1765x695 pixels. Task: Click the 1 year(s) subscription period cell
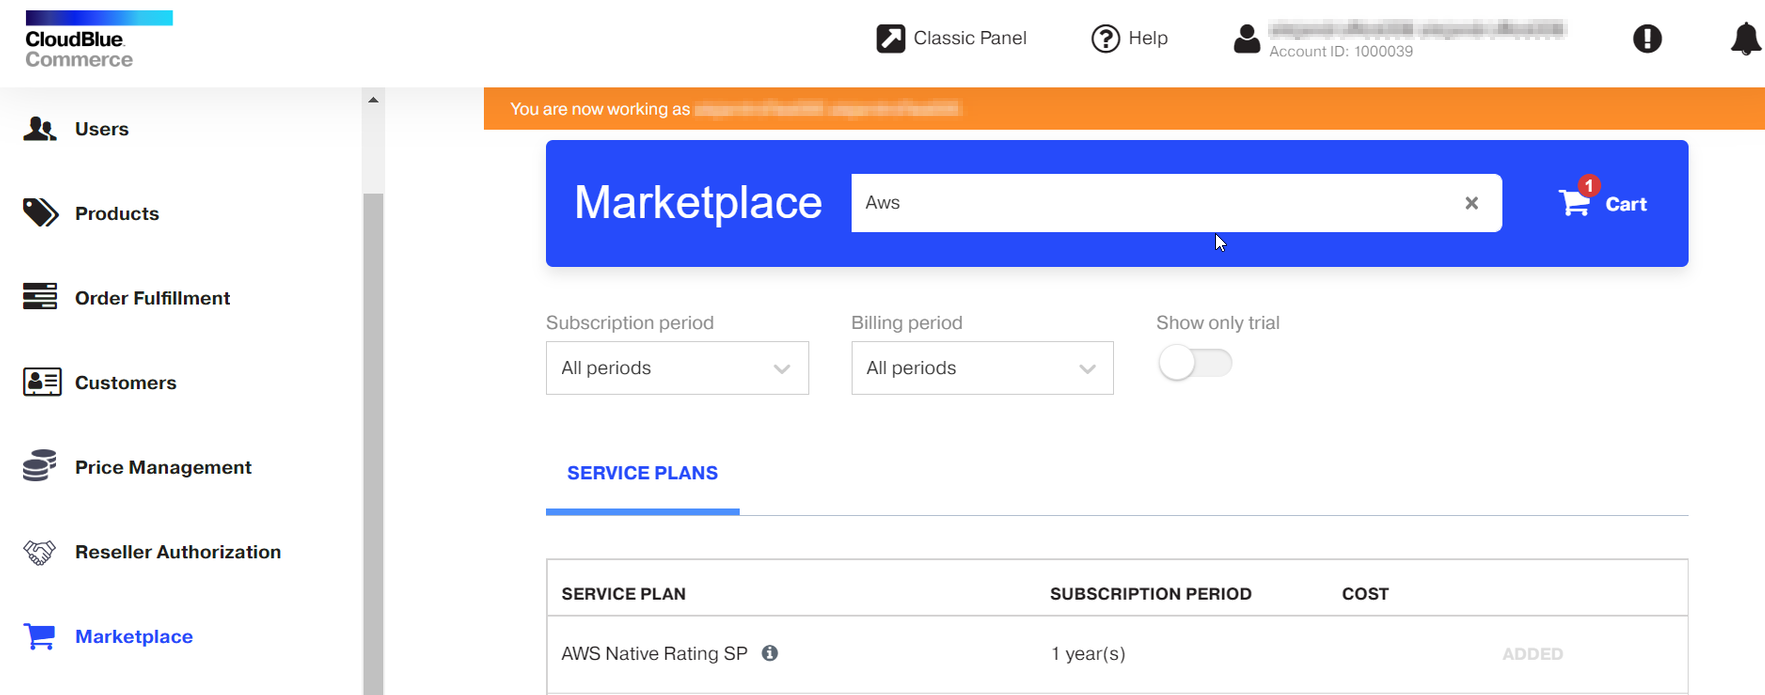click(x=1088, y=654)
